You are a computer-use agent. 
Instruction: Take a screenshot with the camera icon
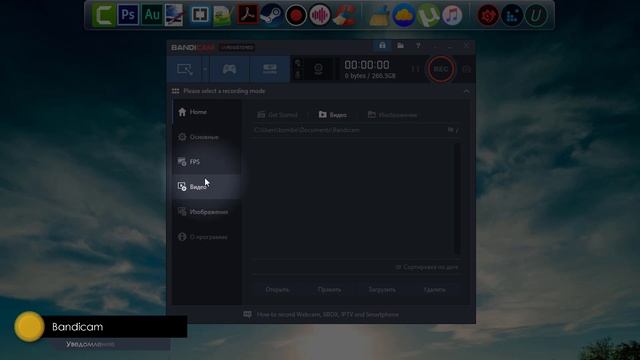(x=467, y=69)
